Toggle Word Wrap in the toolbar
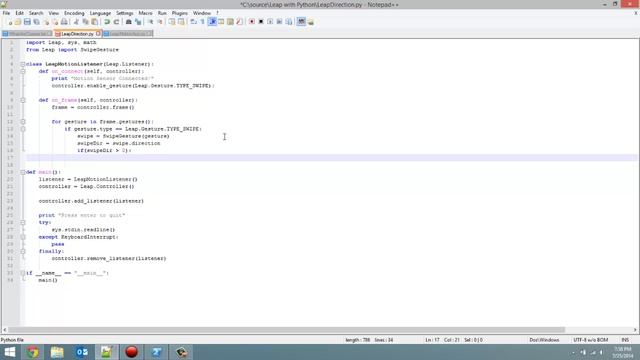 click(193, 22)
